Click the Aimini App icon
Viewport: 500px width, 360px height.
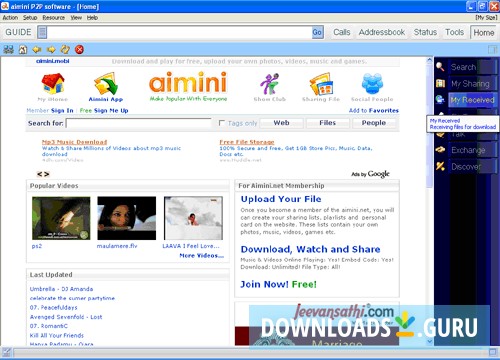pyautogui.click(x=106, y=84)
